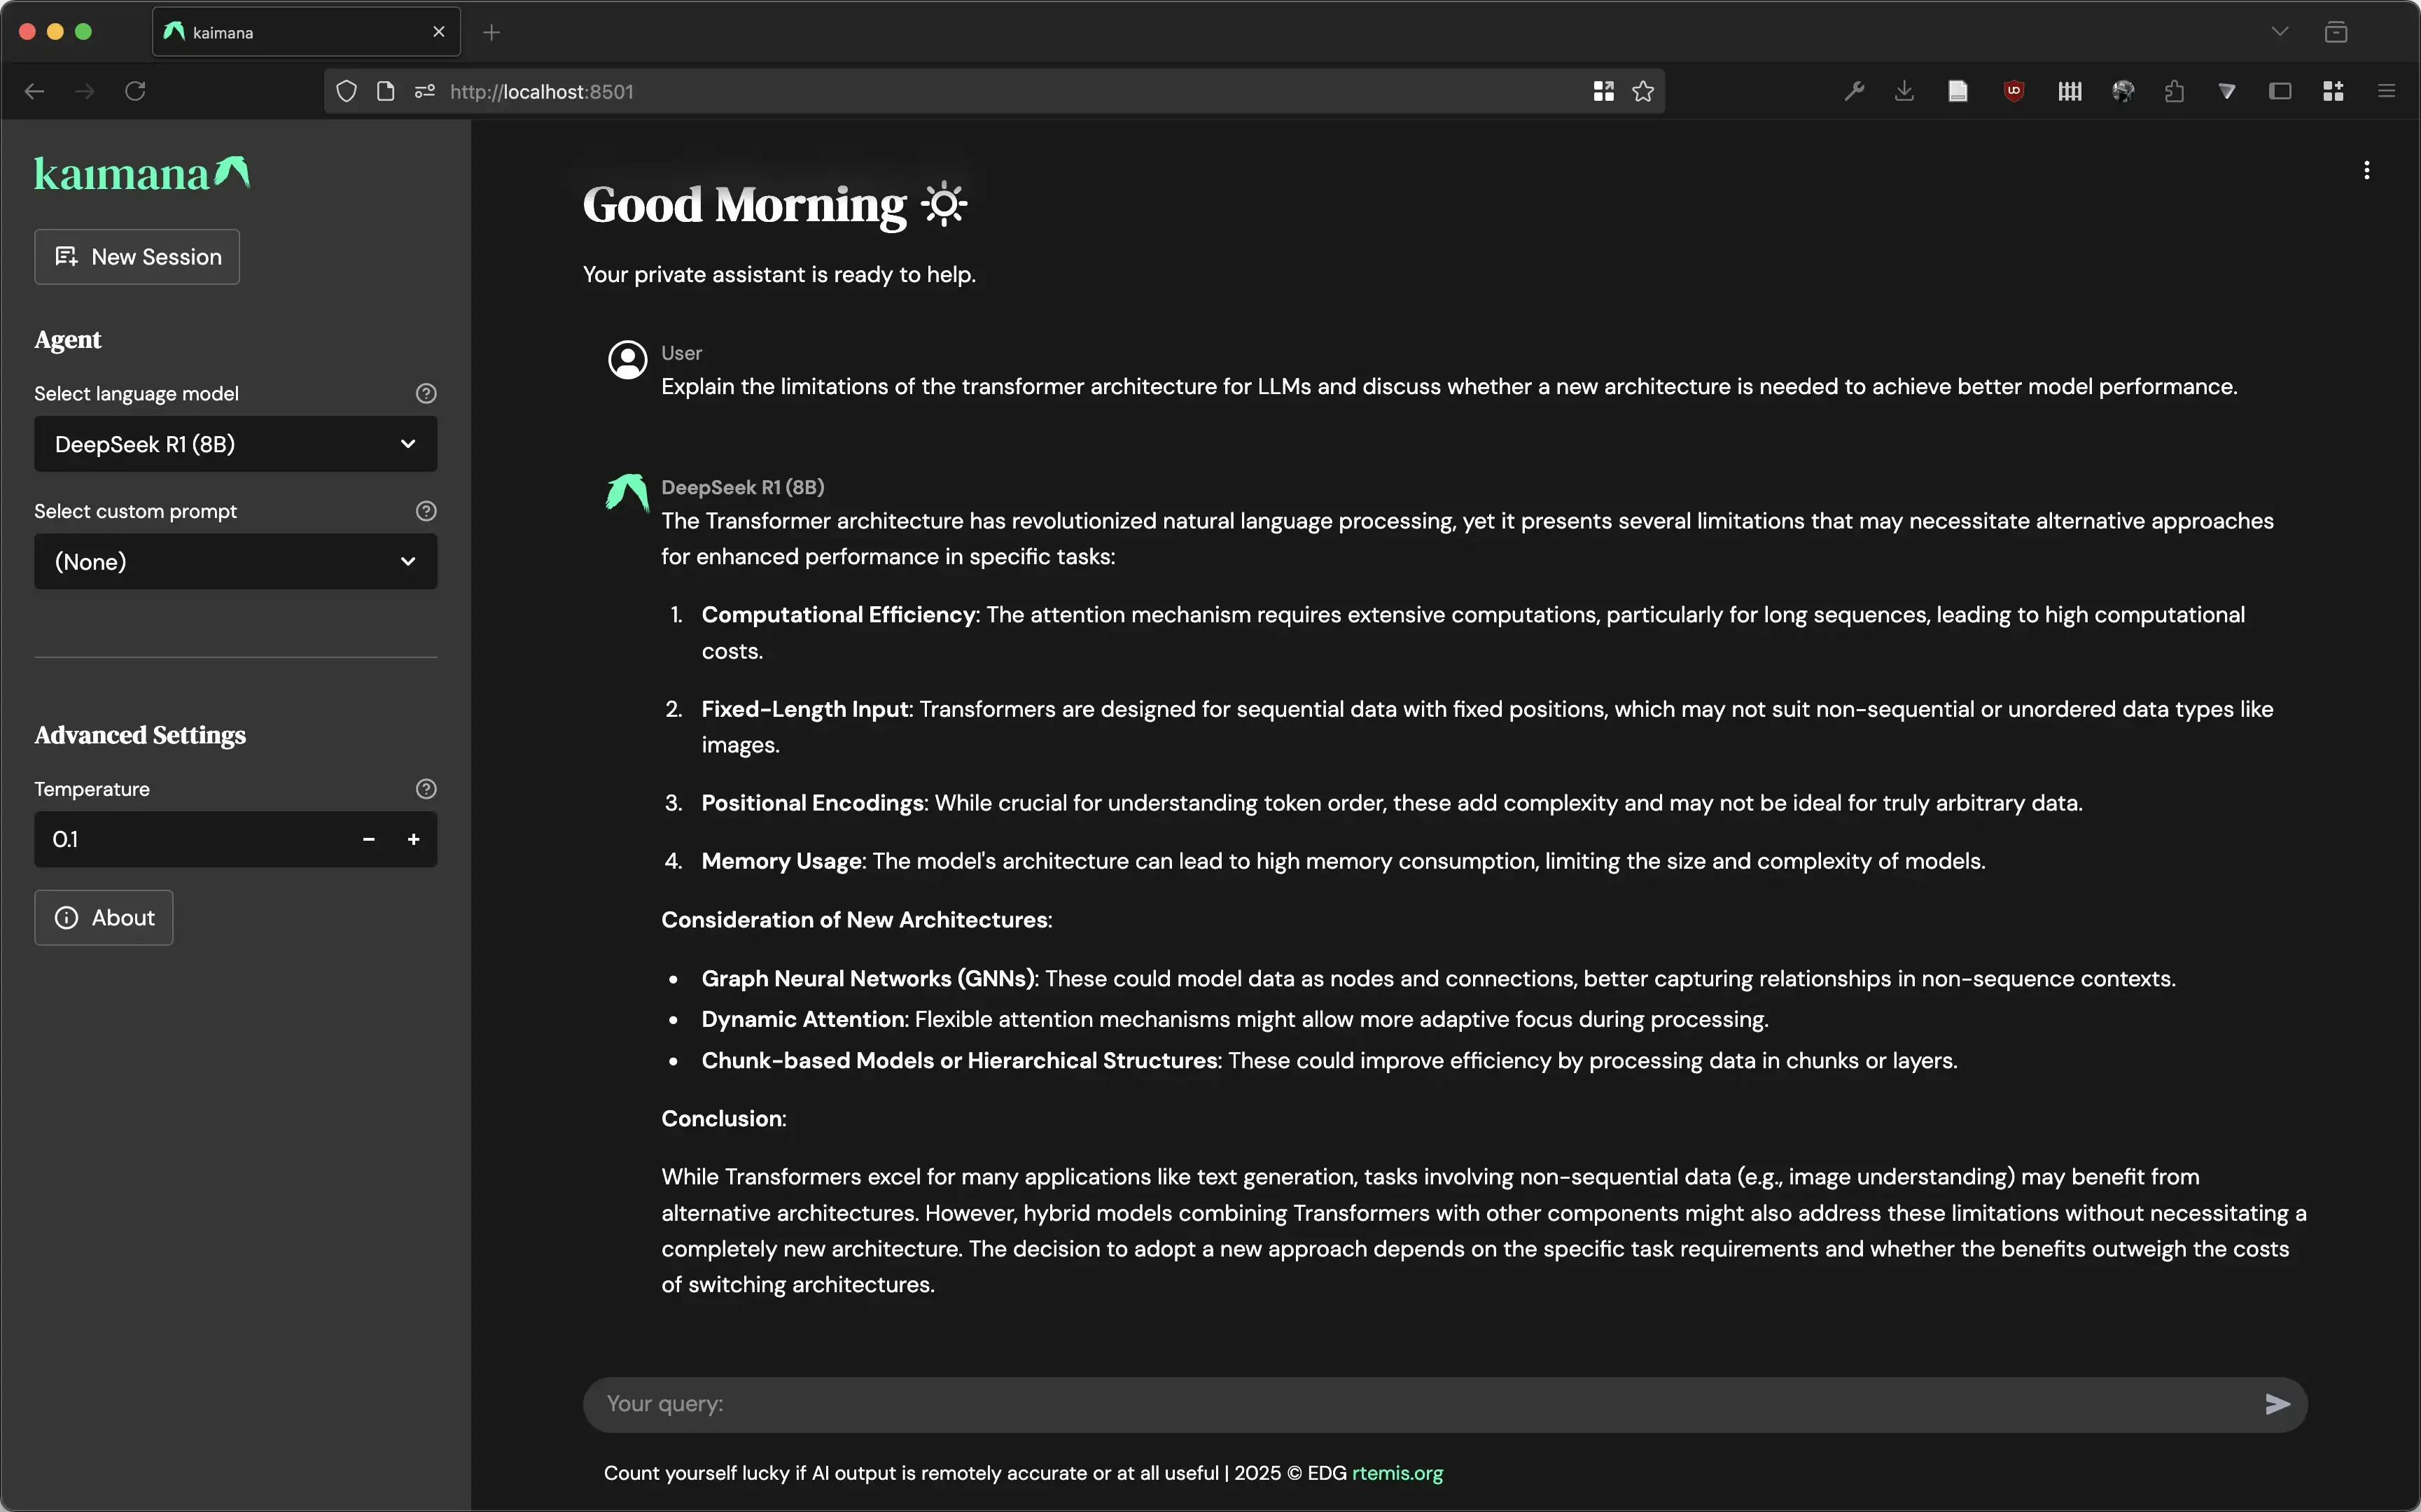Open the kaimana help icon beside Temperature
This screenshot has height=1512, width=2421.
point(427,789)
